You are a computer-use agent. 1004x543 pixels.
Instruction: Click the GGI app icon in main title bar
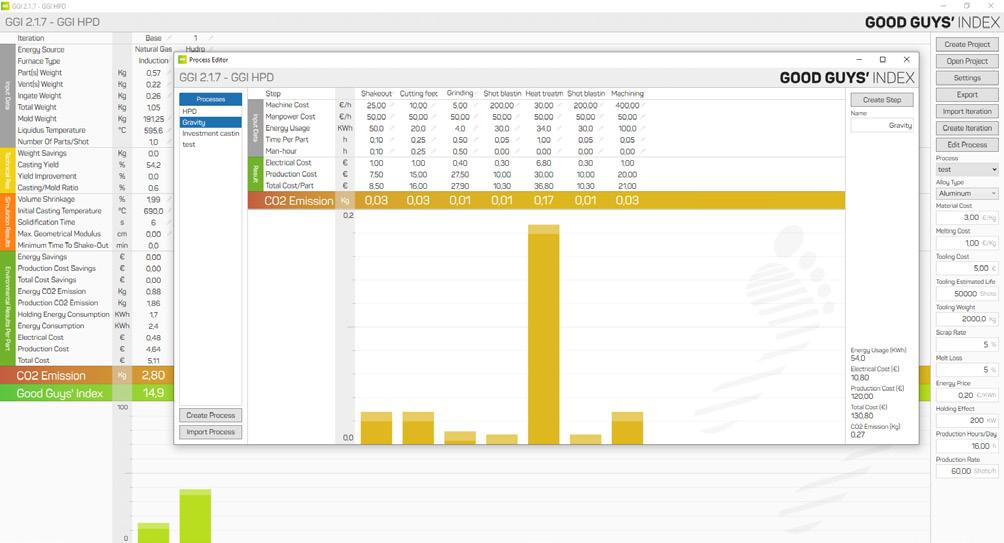tap(5, 6)
